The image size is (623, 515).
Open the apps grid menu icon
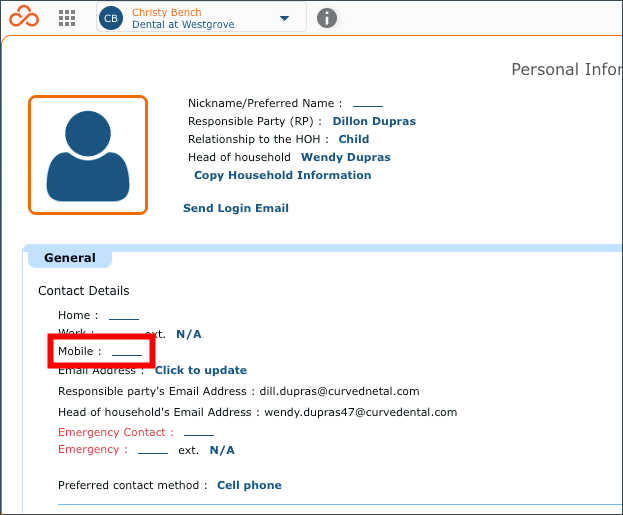tap(67, 18)
